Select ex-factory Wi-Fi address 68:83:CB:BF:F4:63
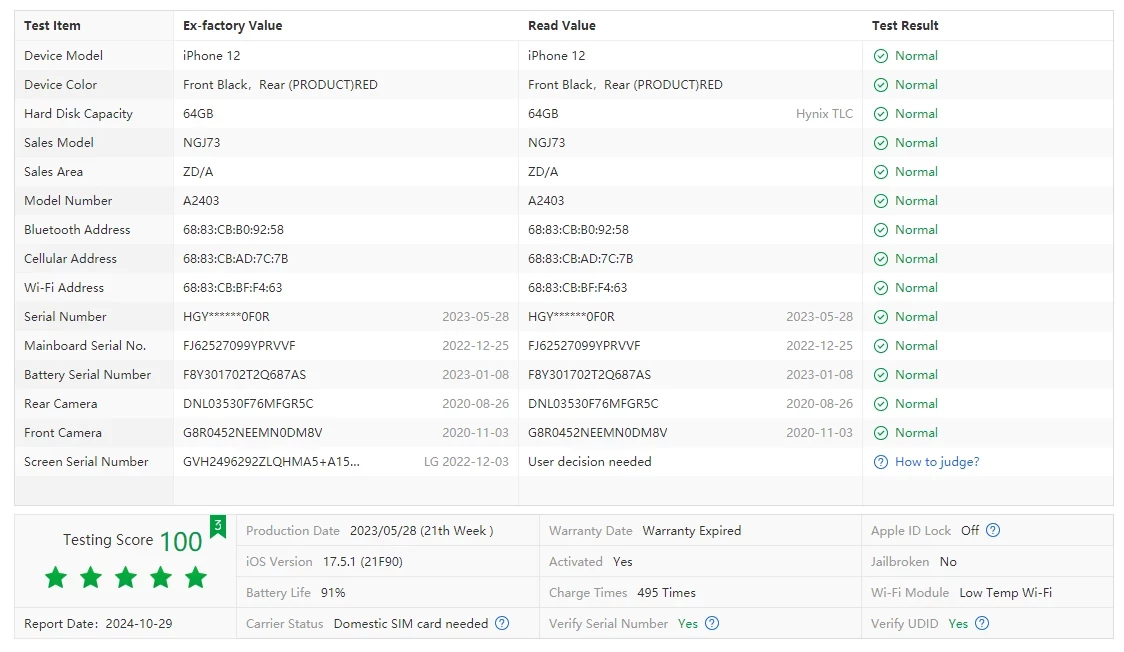Viewport: 1124px width, 652px height. (232, 288)
